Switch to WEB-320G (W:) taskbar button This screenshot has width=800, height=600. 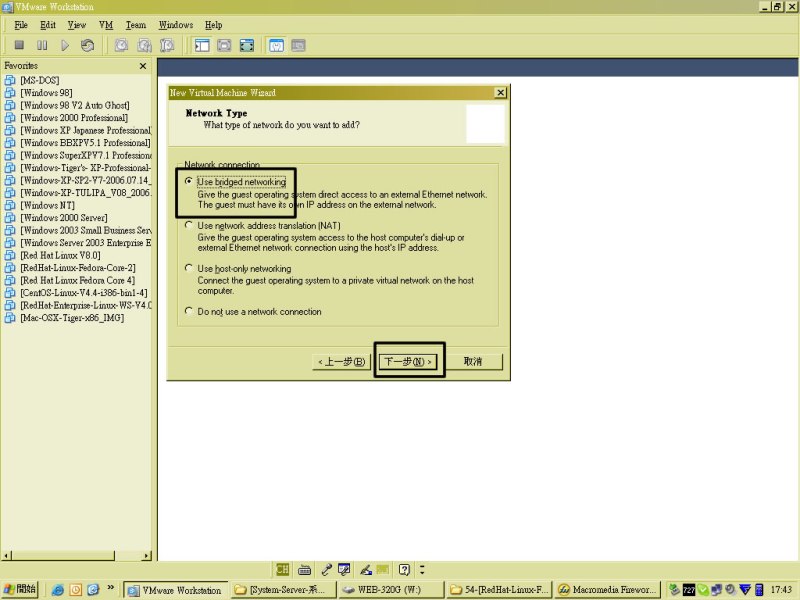pyautogui.click(x=390, y=590)
